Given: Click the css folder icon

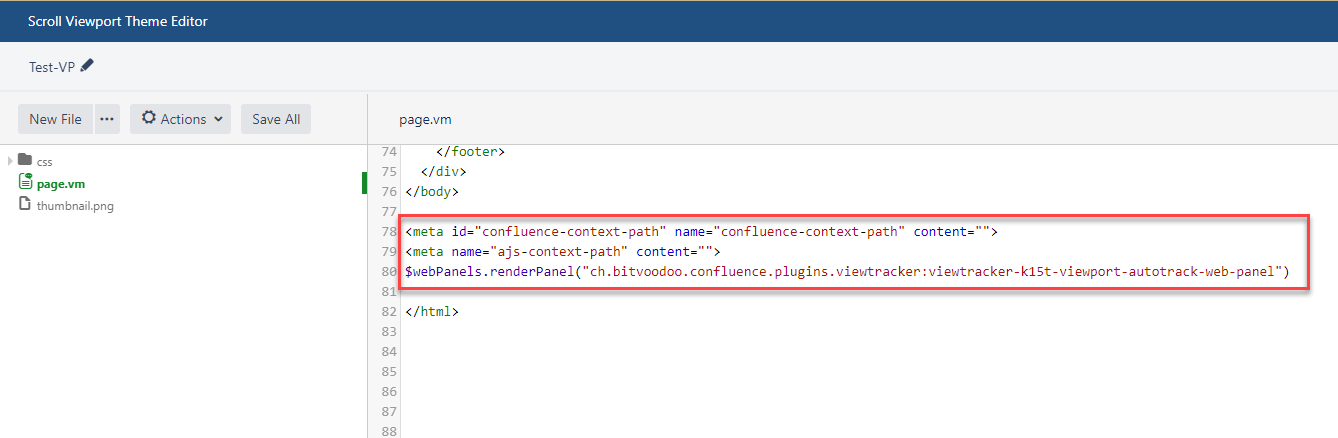Looking at the screenshot, I should pyautogui.click(x=25, y=160).
